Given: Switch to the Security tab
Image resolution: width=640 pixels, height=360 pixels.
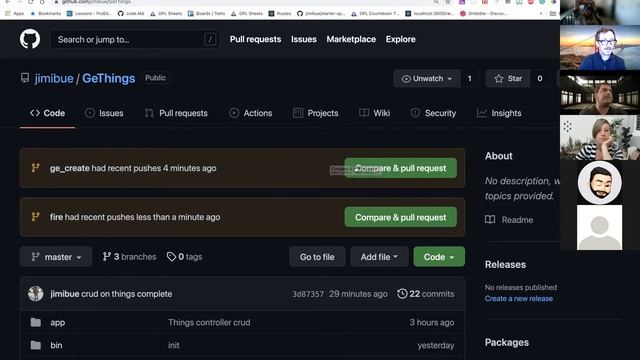Looking at the screenshot, I should pos(433,113).
